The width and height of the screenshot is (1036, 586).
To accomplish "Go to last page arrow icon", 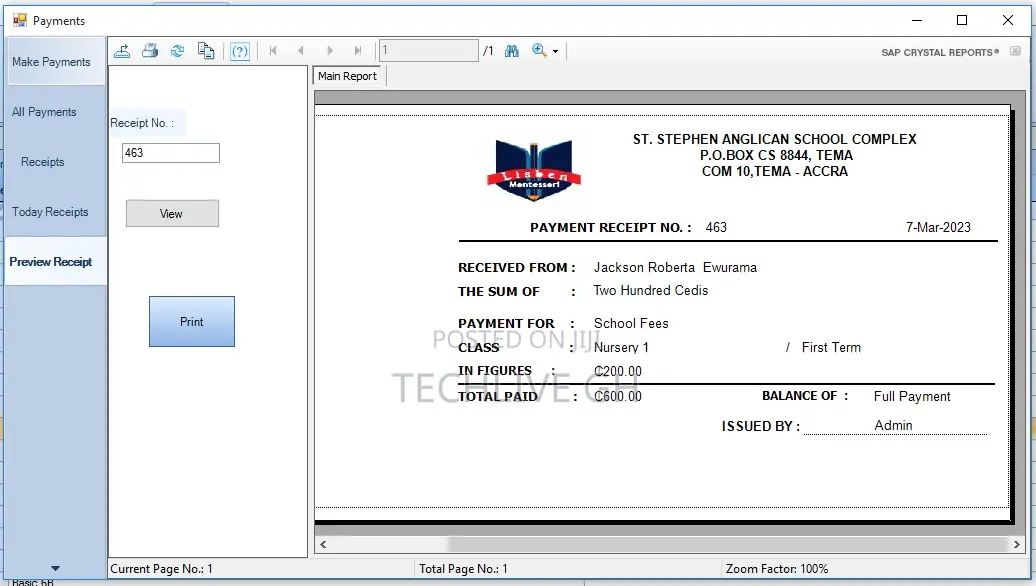I will pos(357,51).
